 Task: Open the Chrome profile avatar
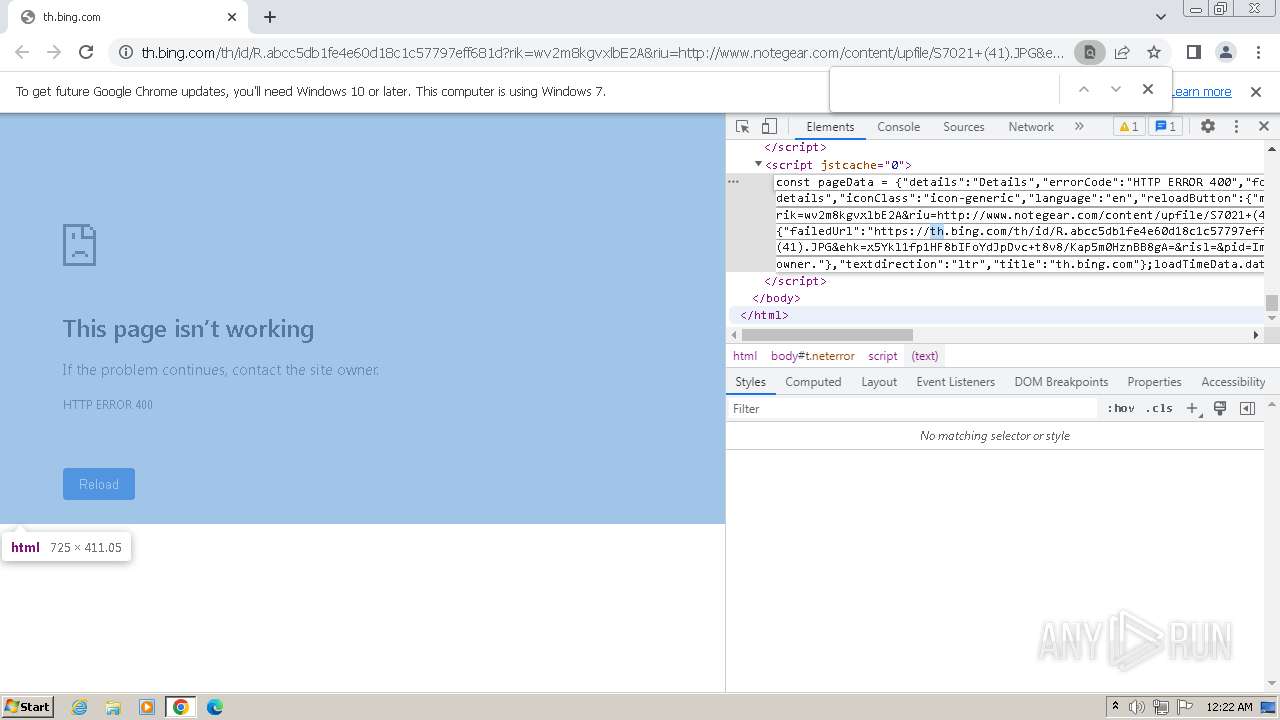(1226, 52)
